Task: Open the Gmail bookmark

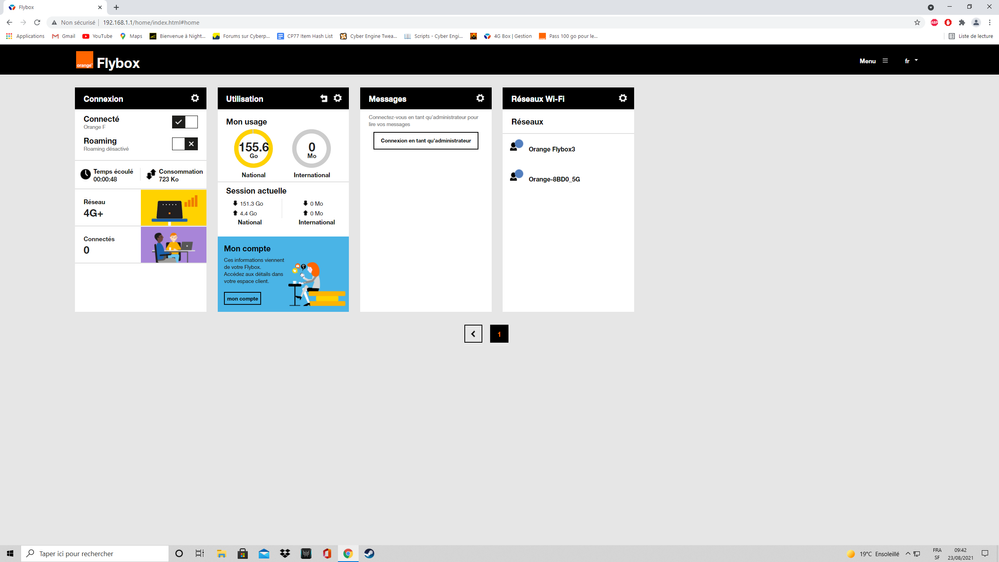Action: [64, 36]
